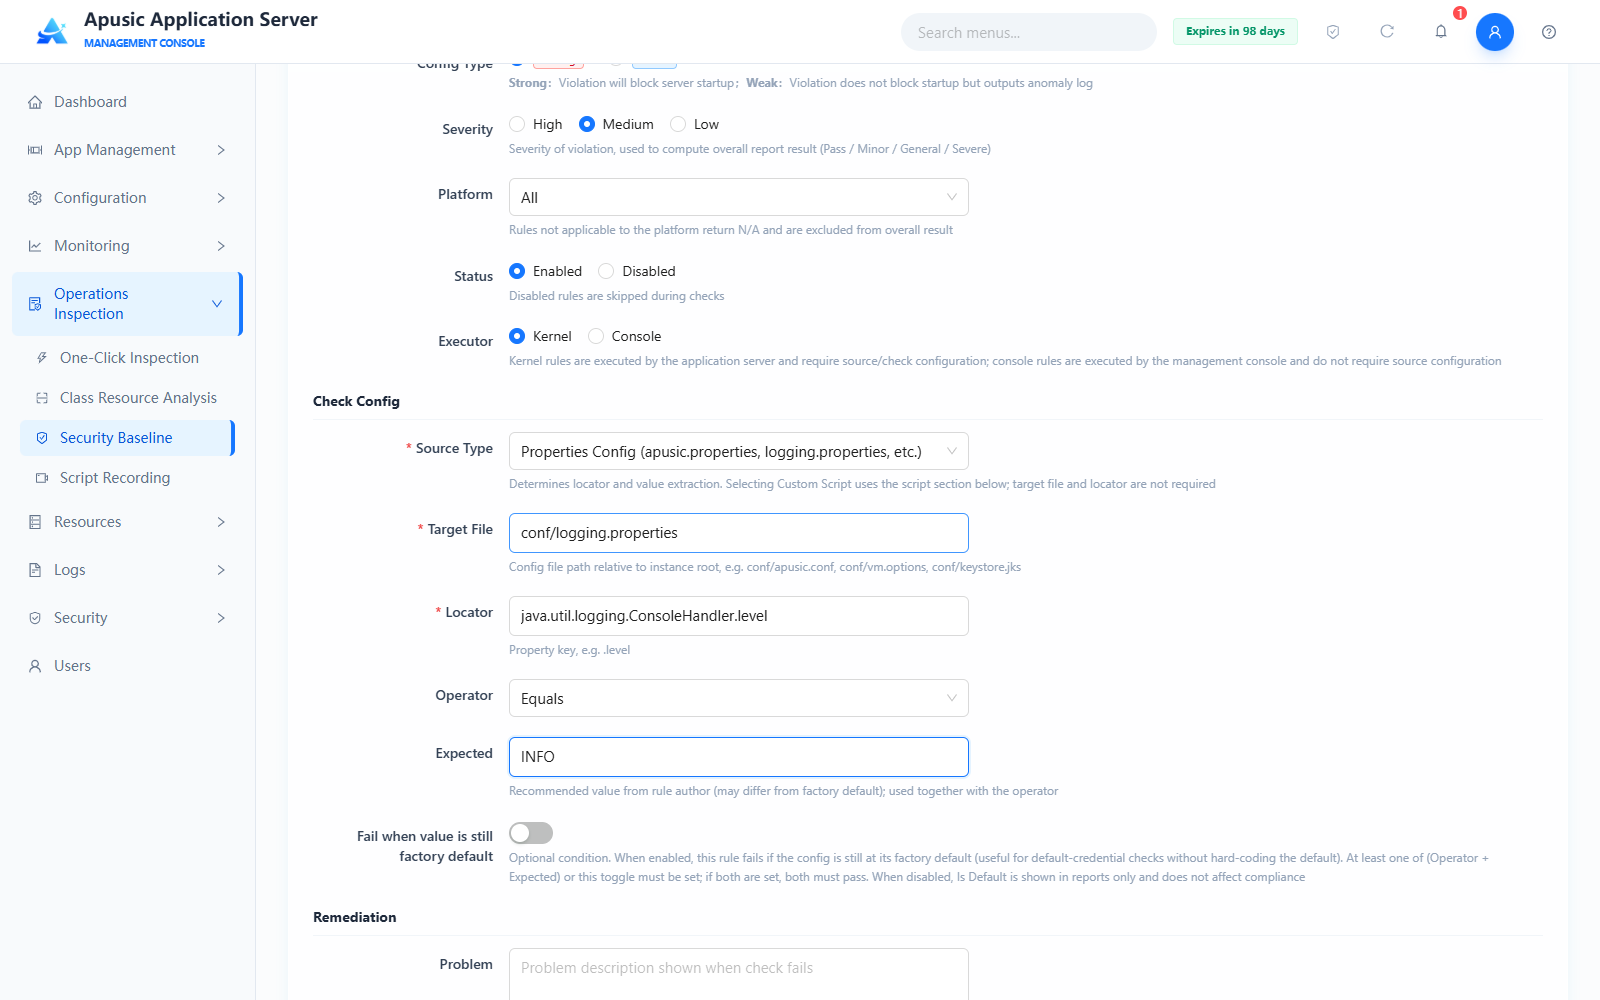The width and height of the screenshot is (1600, 1000).
Task: Click the shield icon in header
Action: click(1333, 32)
